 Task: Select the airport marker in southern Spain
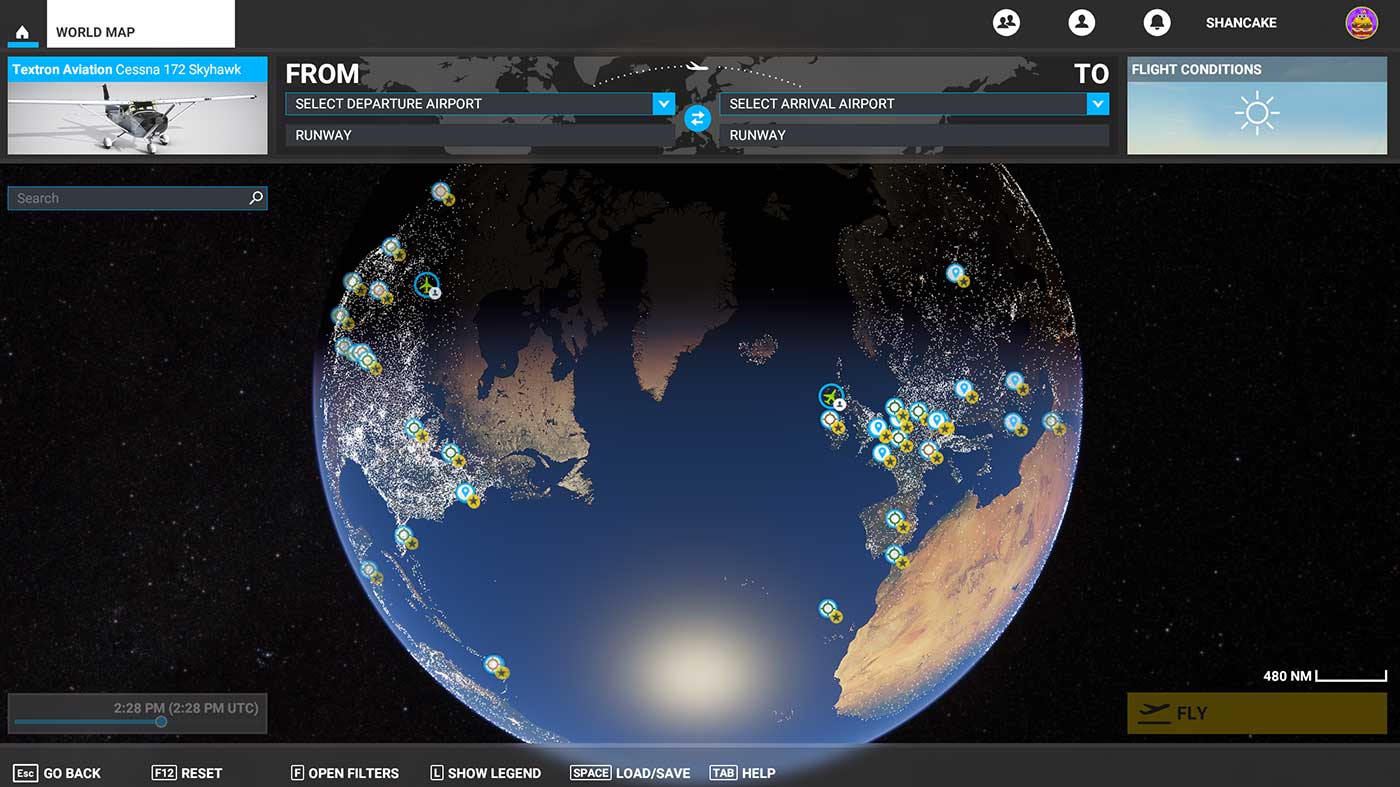point(895,519)
